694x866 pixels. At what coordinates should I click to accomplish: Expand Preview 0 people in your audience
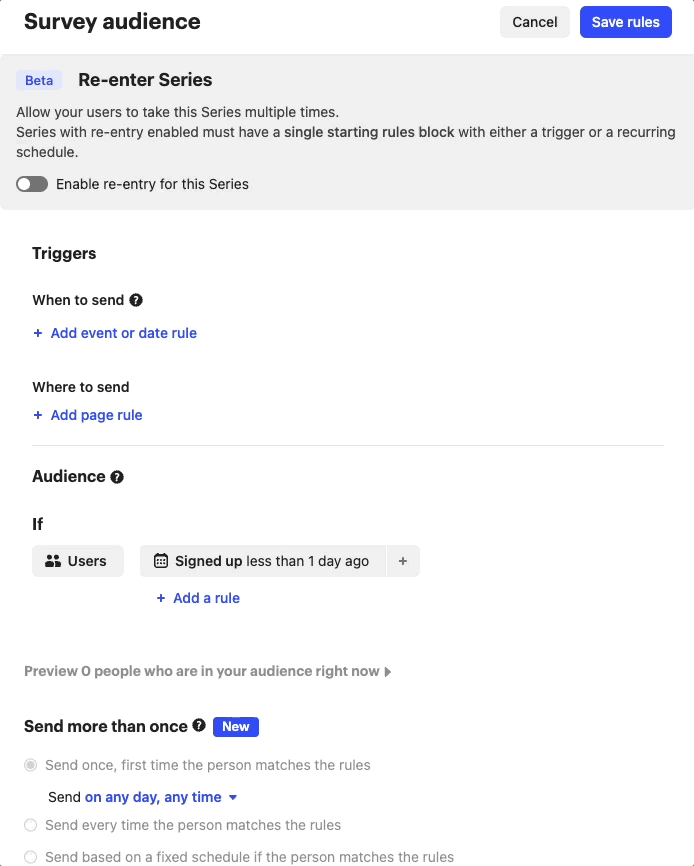tap(207, 671)
